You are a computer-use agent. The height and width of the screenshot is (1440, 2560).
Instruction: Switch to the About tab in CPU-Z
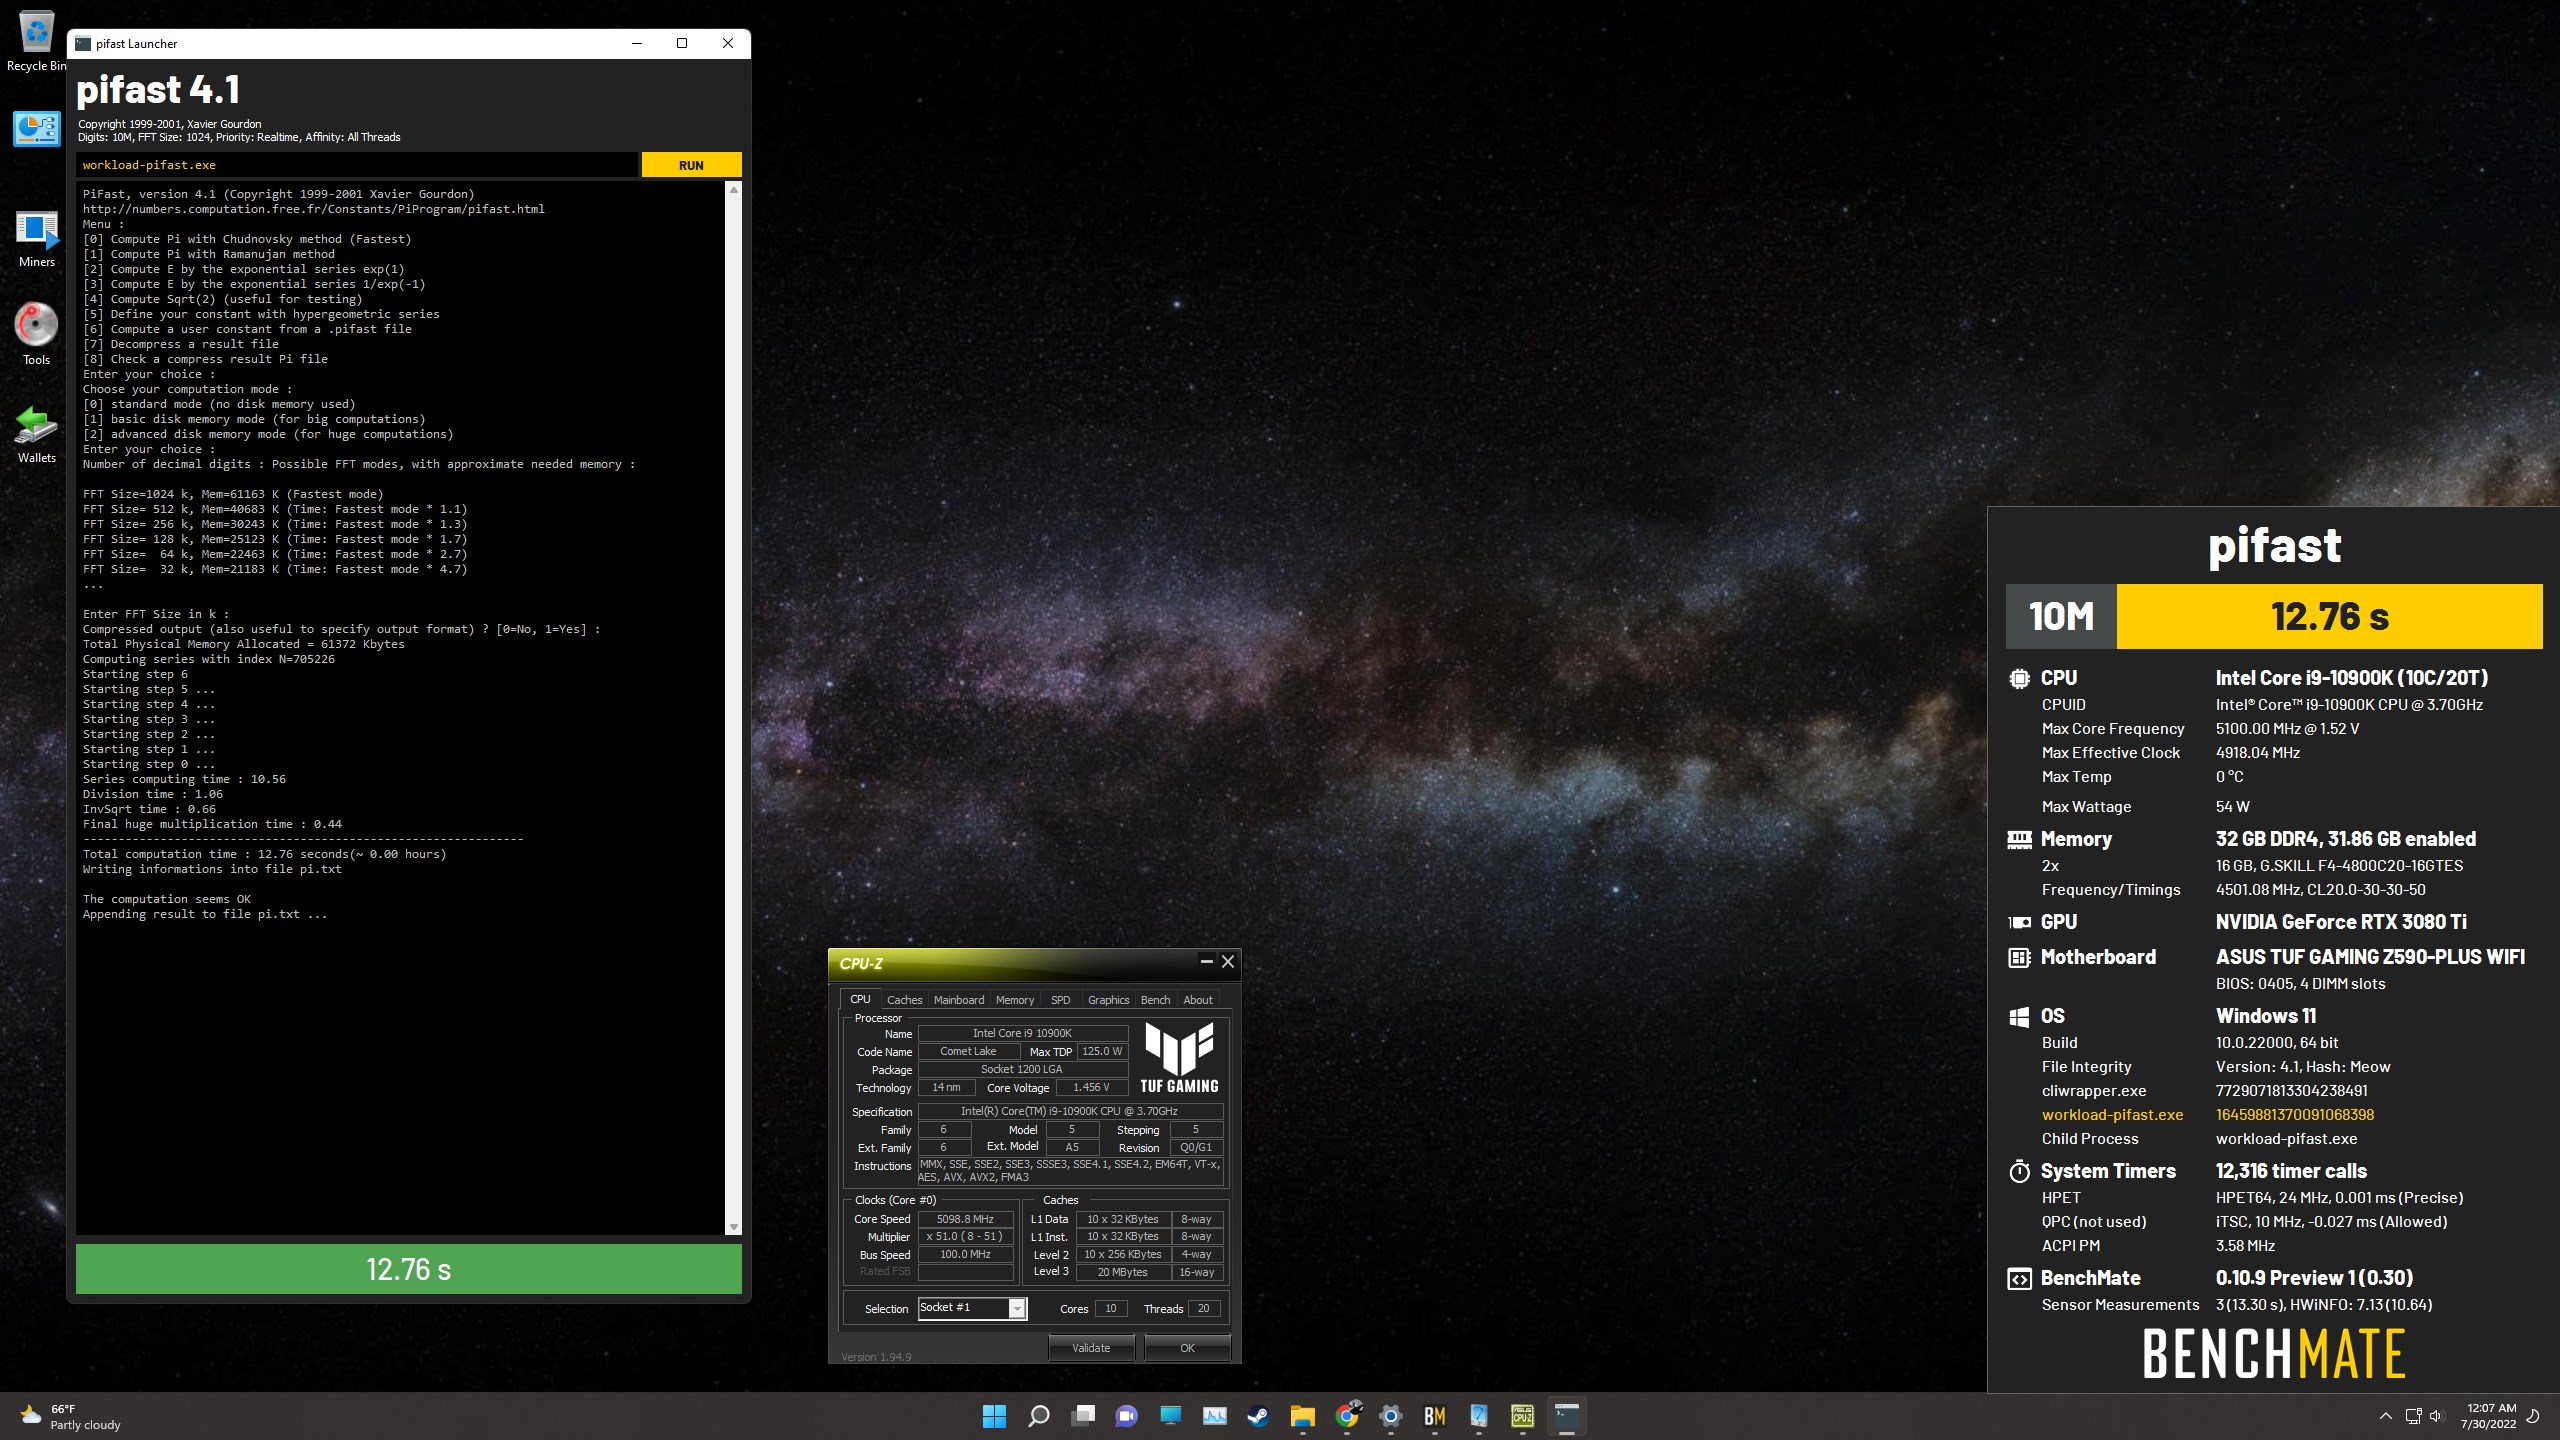(x=1197, y=1000)
